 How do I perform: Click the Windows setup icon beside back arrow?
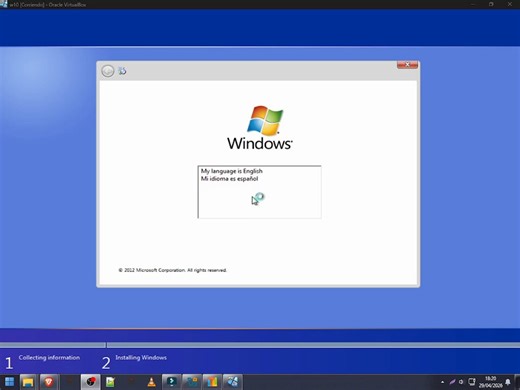point(122,71)
